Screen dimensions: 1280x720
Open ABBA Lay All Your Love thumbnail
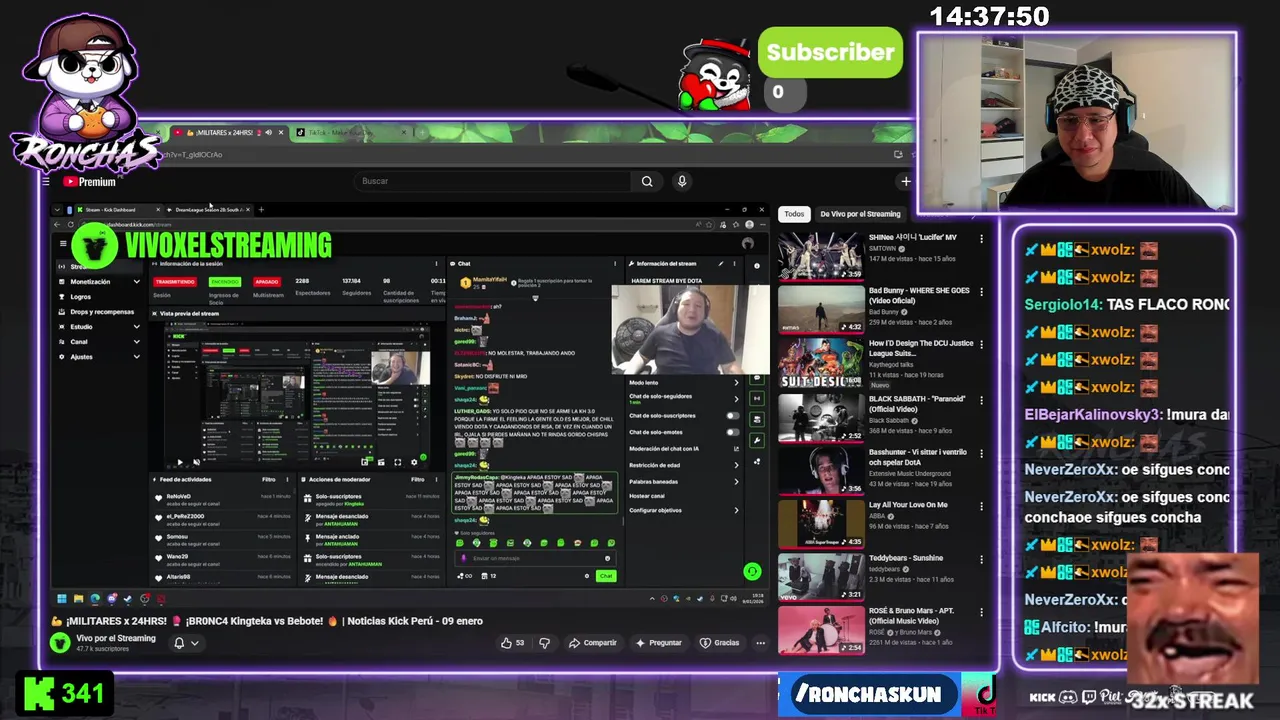pyautogui.click(x=821, y=523)
